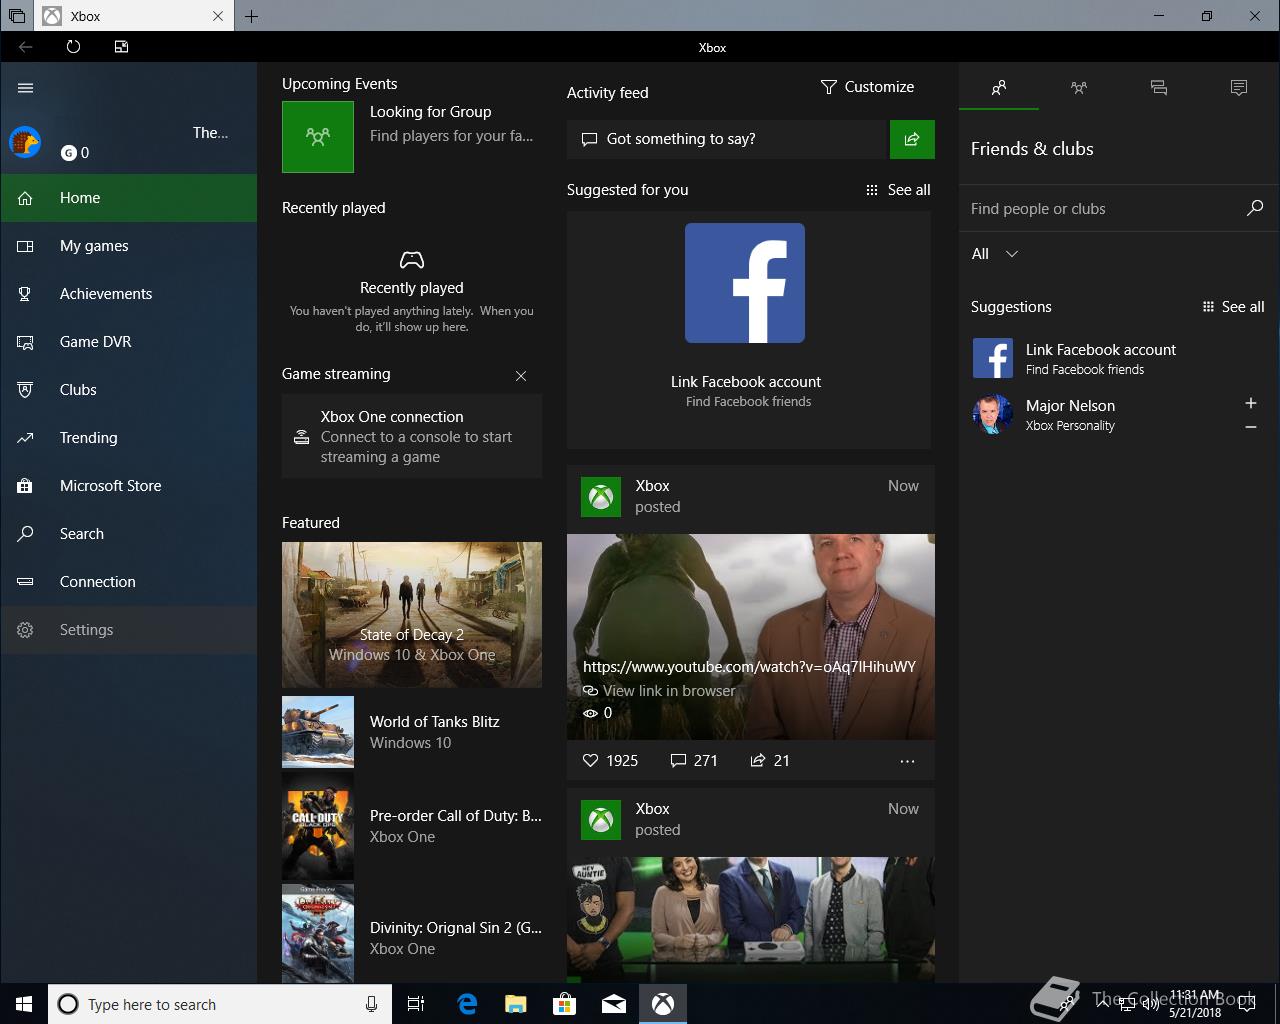Go to Clubs section
This screenshot has height=1024, width=1280.
coord(129,390)
